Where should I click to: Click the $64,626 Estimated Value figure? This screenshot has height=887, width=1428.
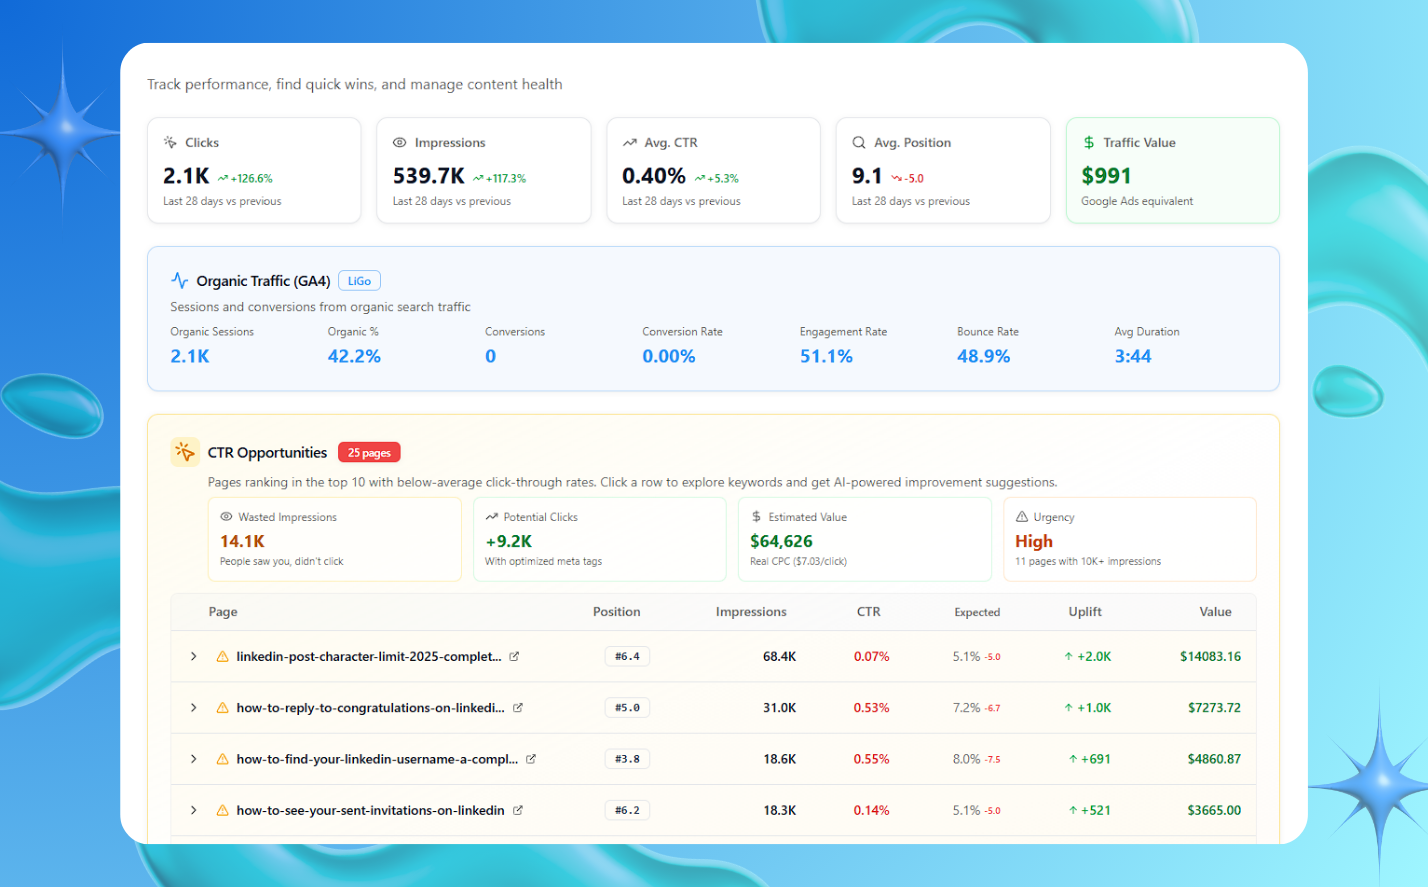click(781, 541)
